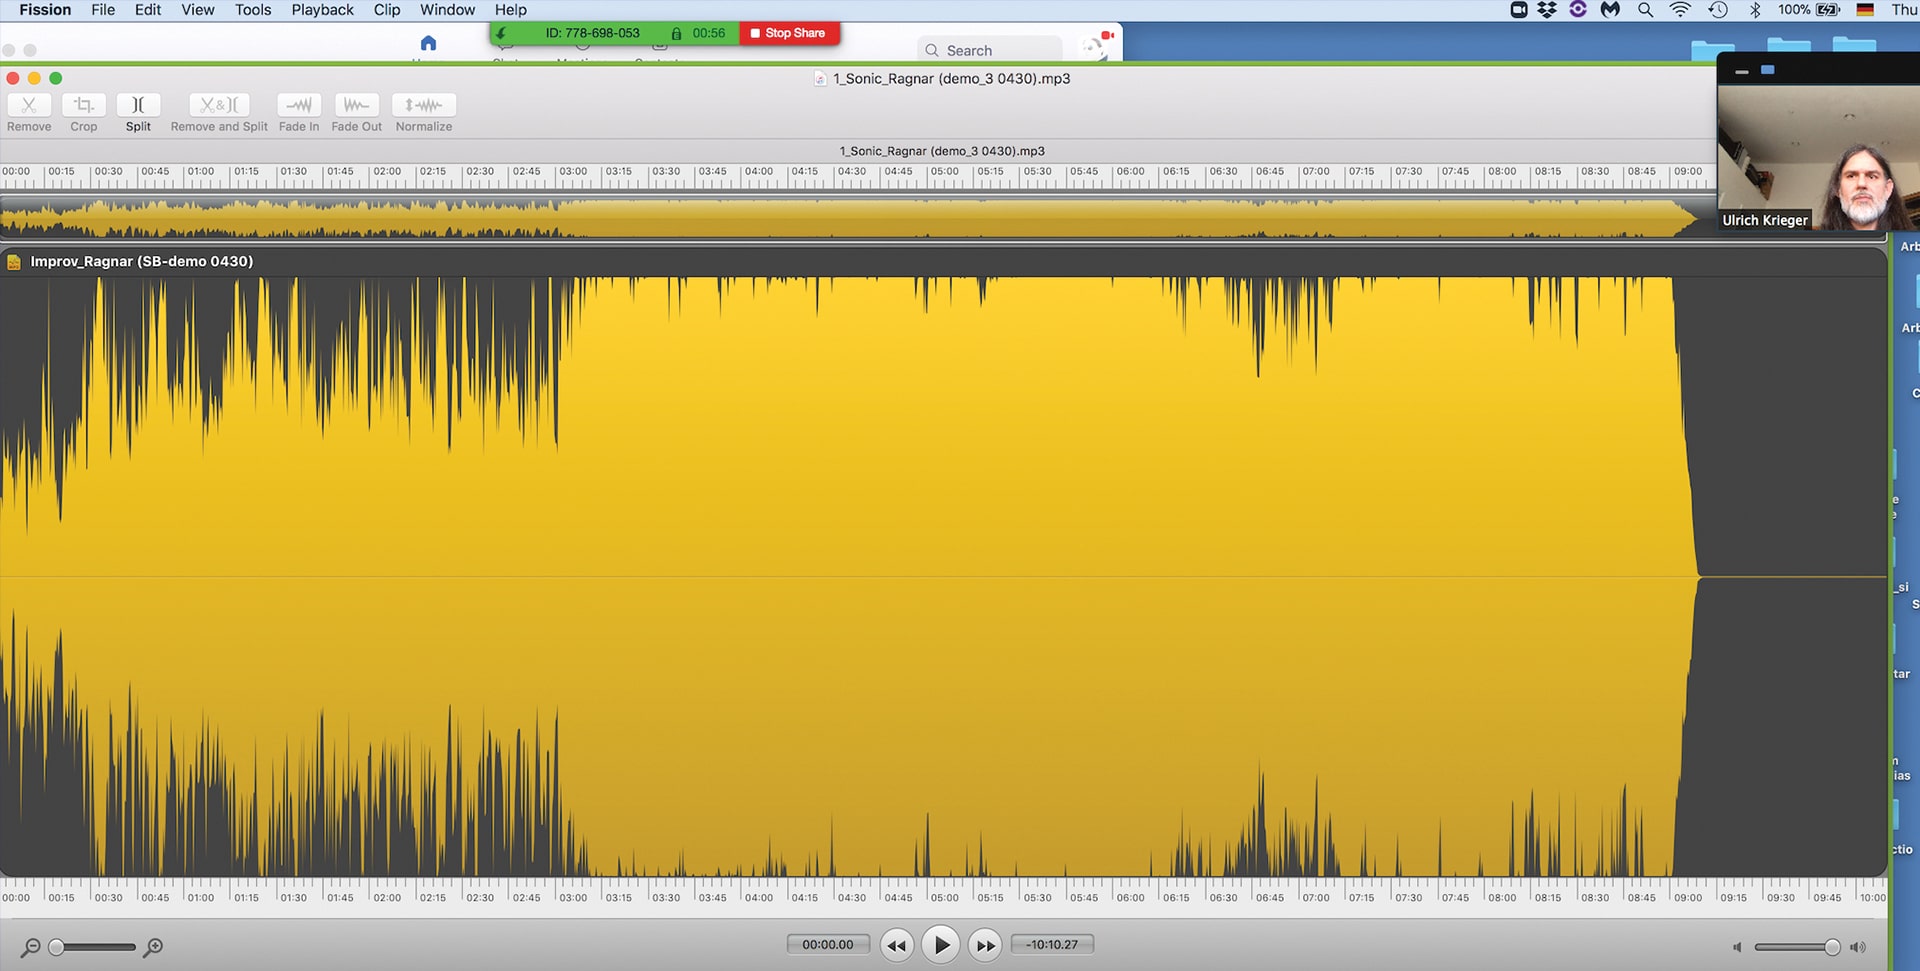Open the Playback menu
The height and width of the screenshot is (971, 1920).
point(322,10)
